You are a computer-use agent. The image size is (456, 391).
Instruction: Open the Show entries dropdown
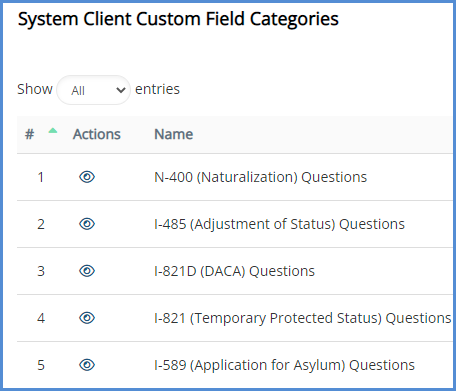coord(93,90)
